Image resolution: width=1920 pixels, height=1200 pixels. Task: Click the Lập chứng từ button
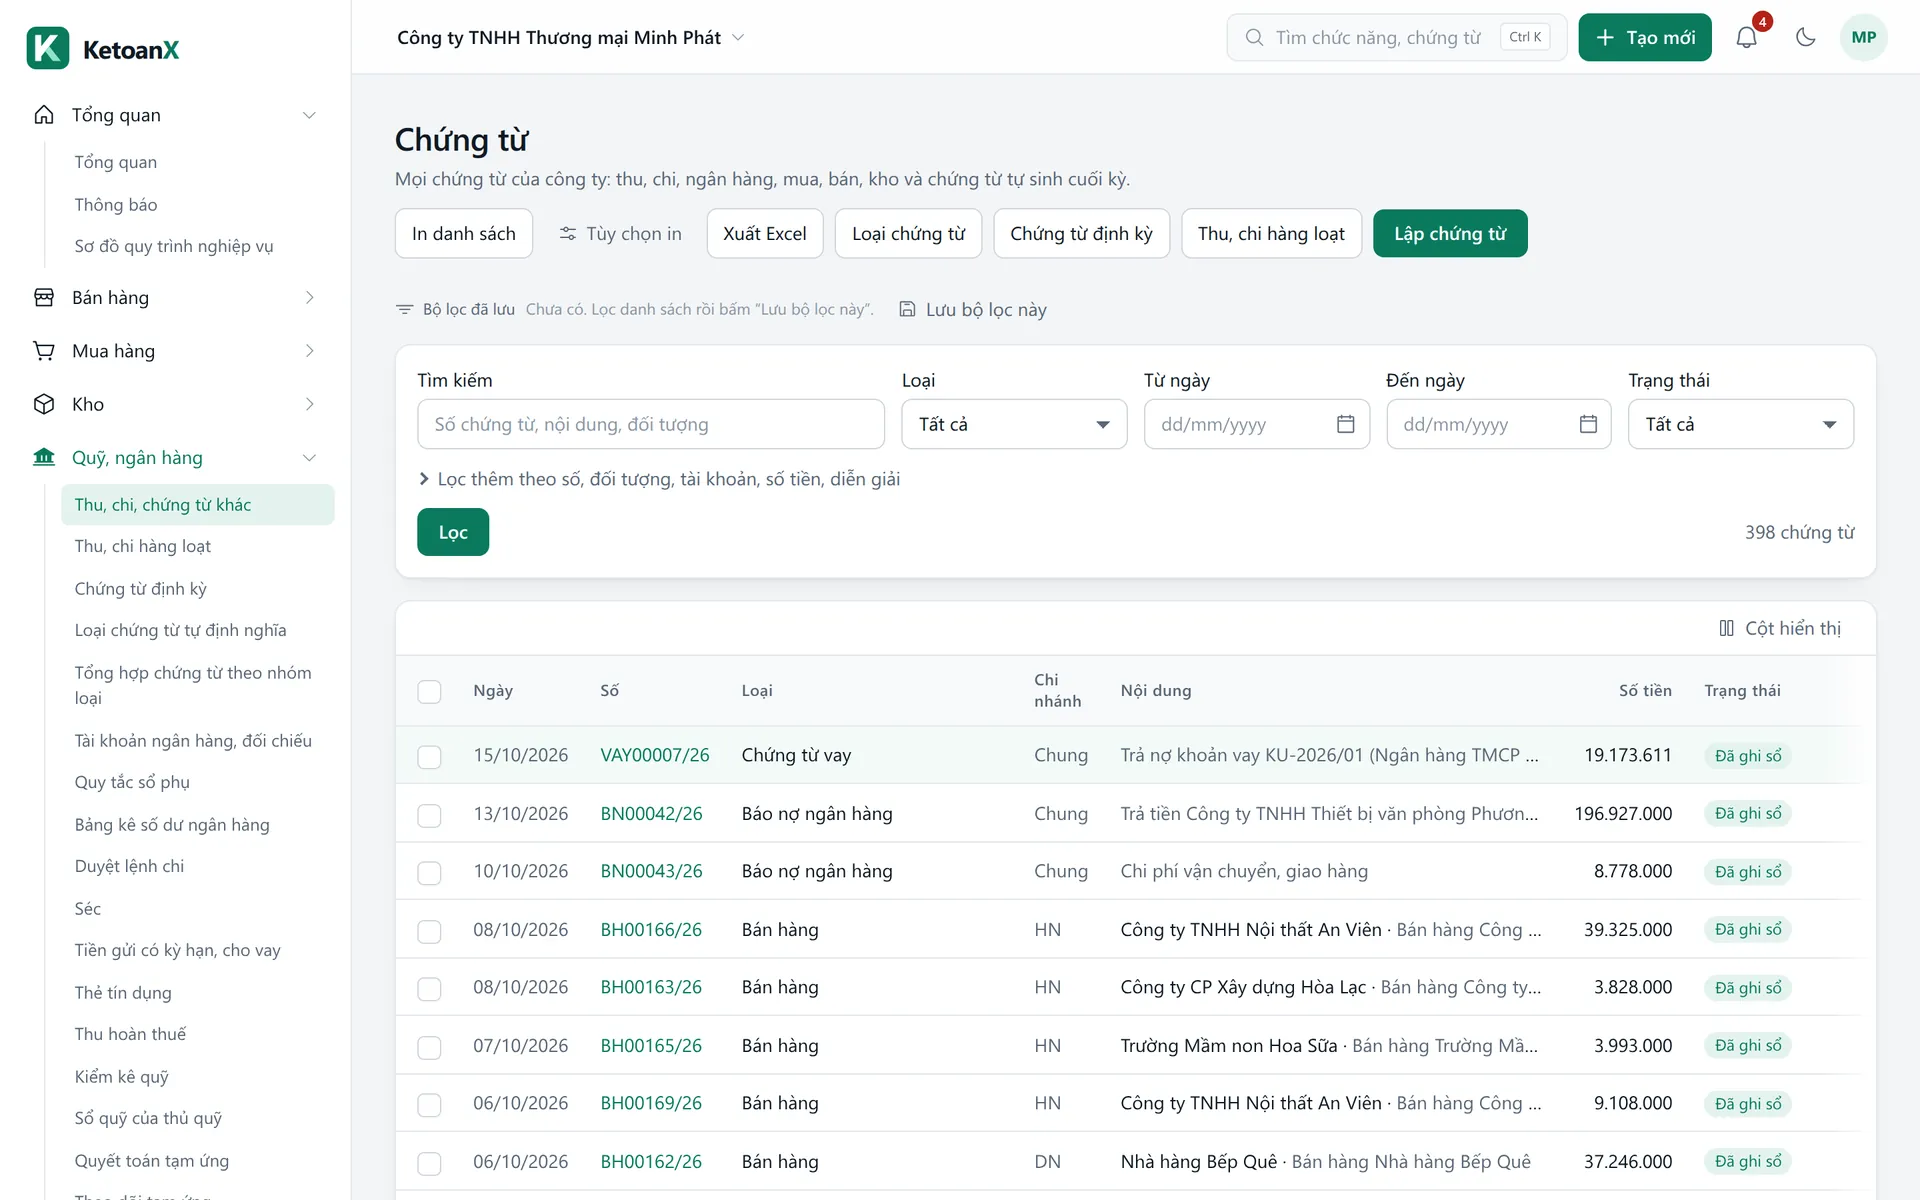pyautogui.click(x=1450, y=233)
